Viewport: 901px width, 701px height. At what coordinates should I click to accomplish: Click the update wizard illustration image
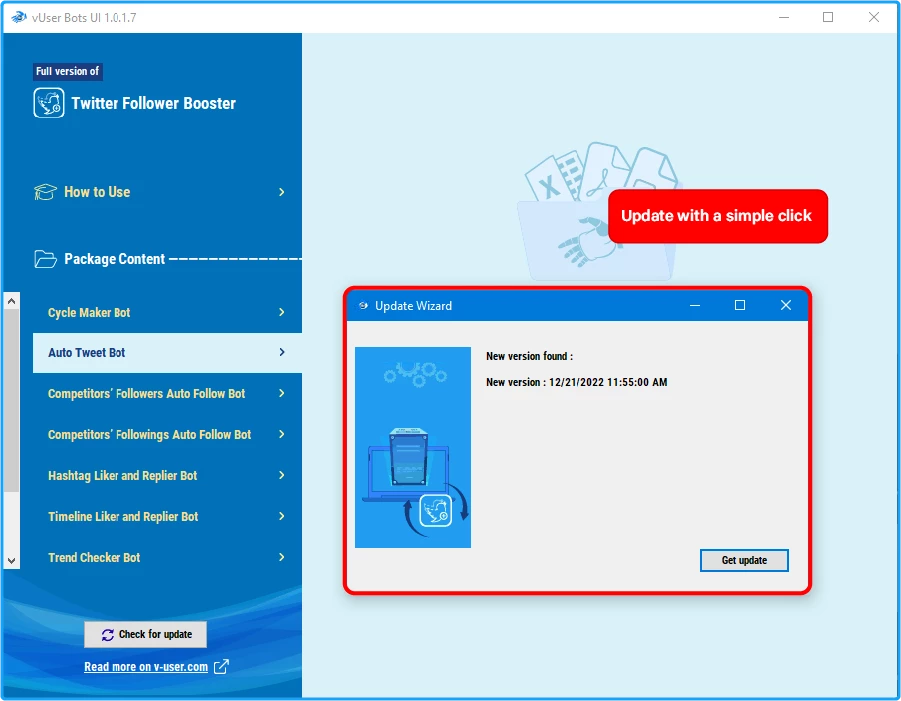(413, 447)
